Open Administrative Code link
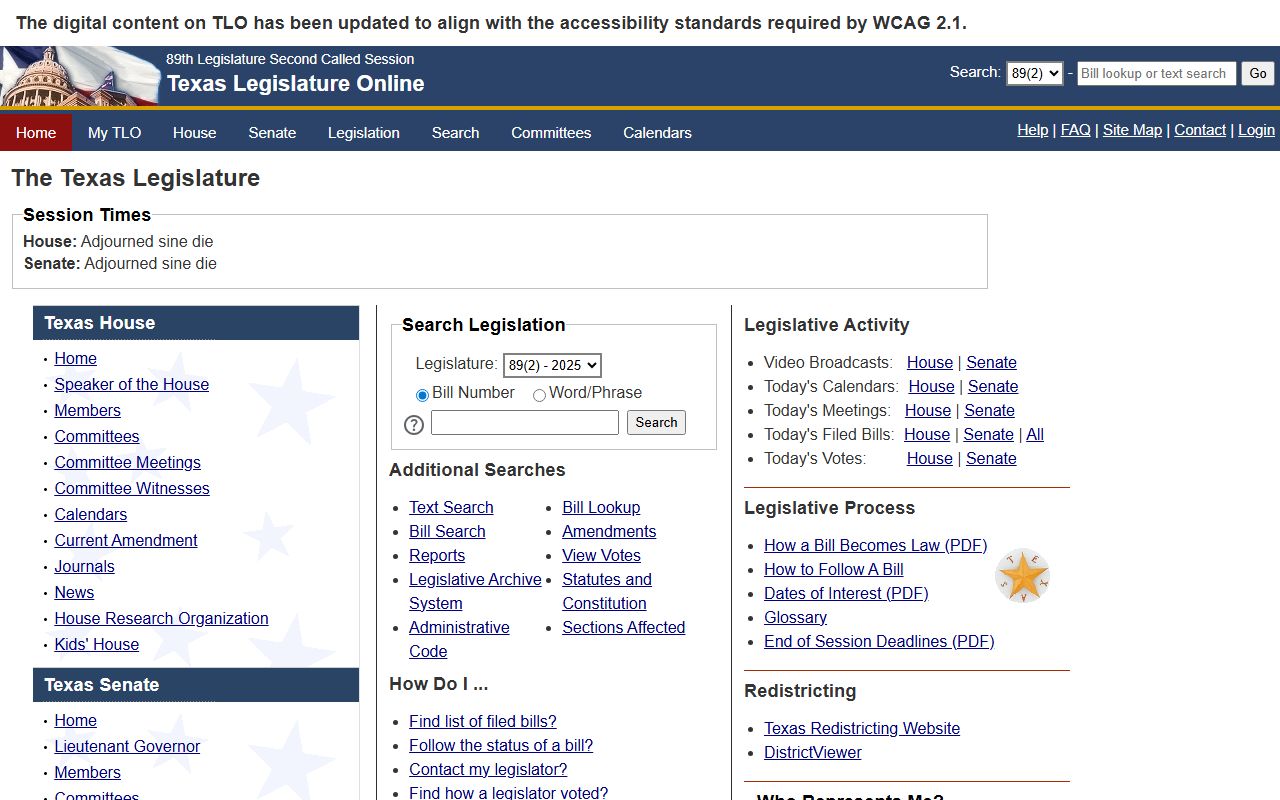The image size is (1280, 800). (x=459, y=639)
